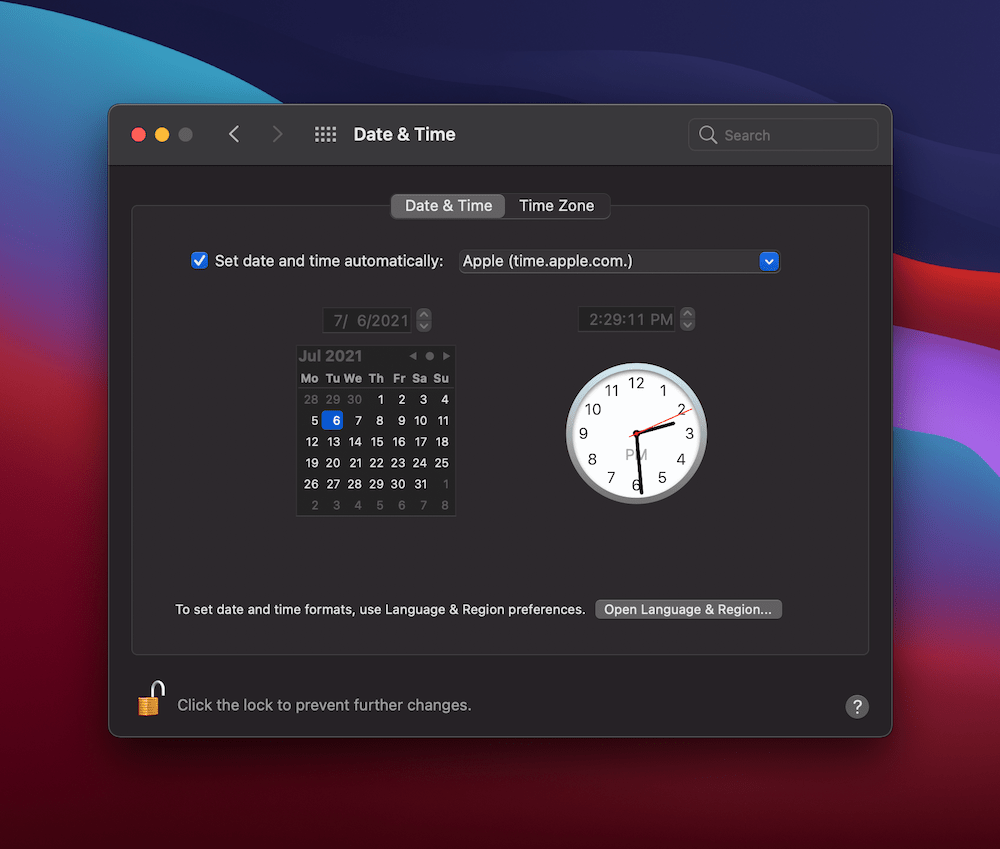Advance the calendar to the next month
Image resolution: width=1000 pixels, height=849 pixels.
click(447, 355)
